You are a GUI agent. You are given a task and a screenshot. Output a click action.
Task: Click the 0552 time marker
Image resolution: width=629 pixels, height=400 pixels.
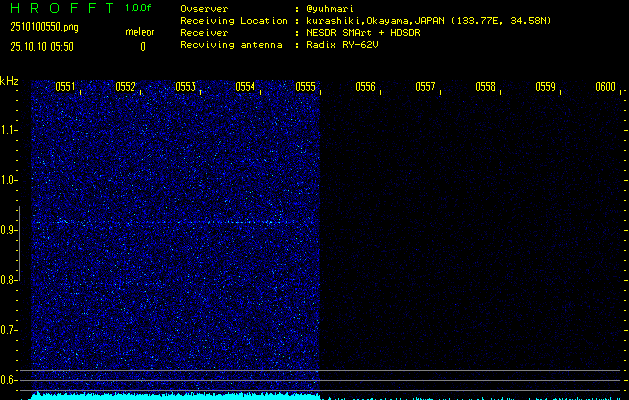[x=125, y=87]
